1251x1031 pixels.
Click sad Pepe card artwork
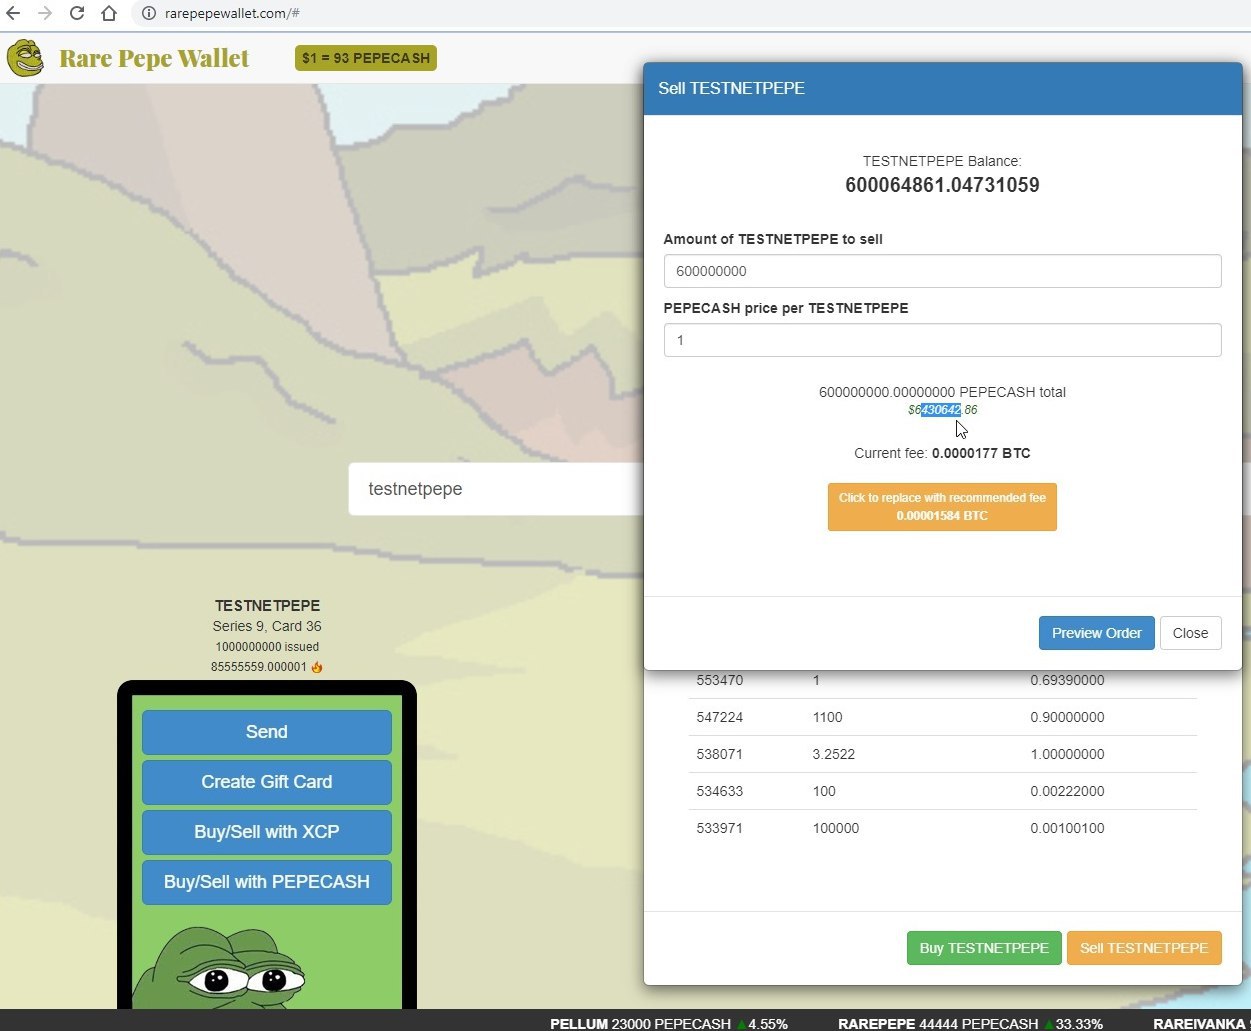pyautogui.click(x=218, y=967)
